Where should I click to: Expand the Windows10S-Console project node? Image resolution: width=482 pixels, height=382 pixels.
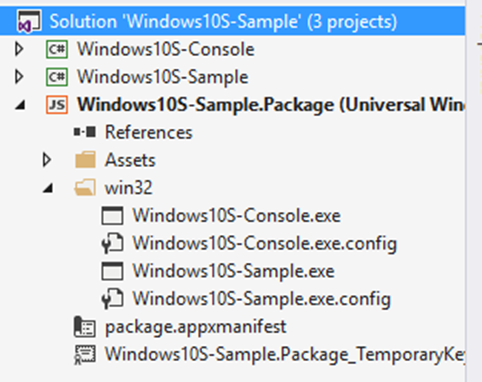click(x=20, y=49)
